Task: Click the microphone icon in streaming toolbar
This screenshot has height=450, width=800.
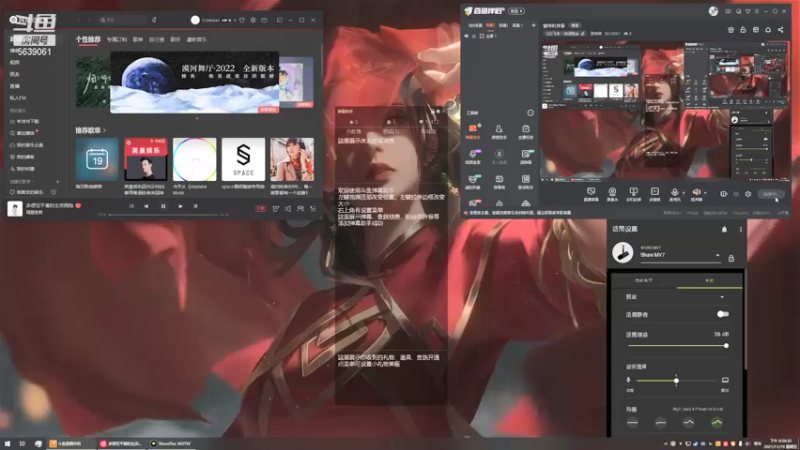Action: 674,192
